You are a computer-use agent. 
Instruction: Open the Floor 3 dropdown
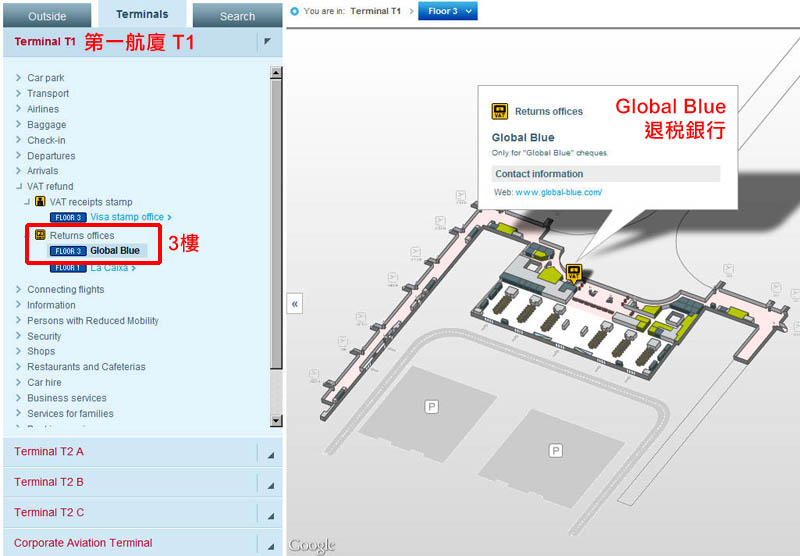(x=448, y=11)
